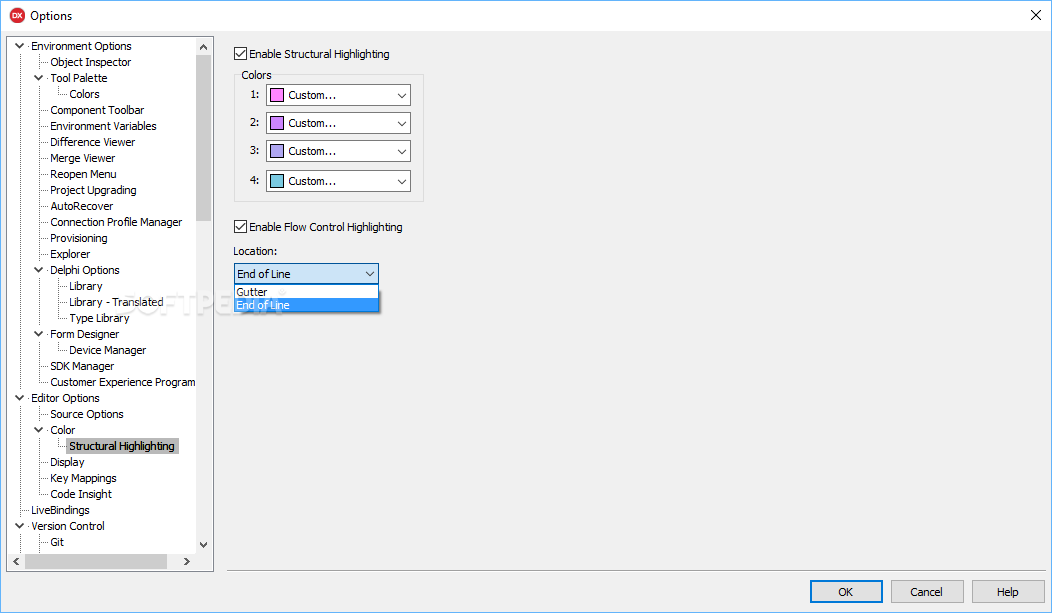
Task: Click the lavender color 3 swatch
Action: (276, 152)
